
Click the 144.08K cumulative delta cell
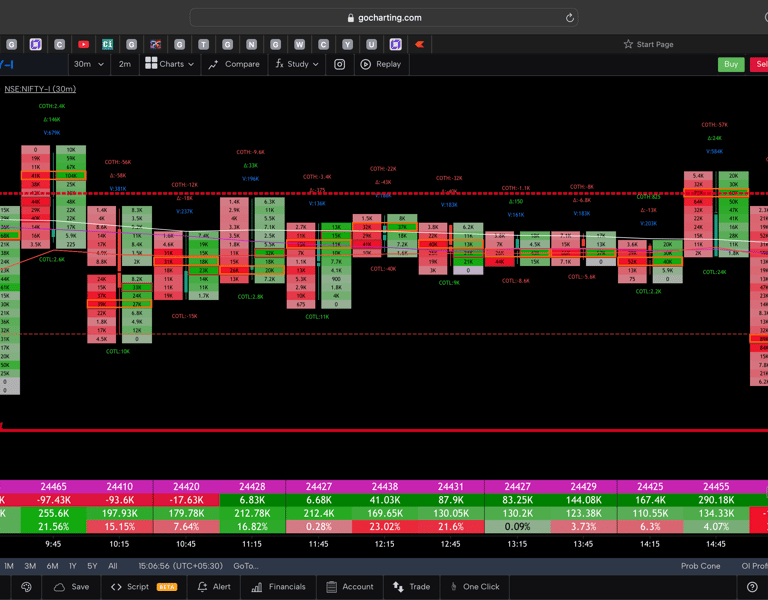(583, 500)
